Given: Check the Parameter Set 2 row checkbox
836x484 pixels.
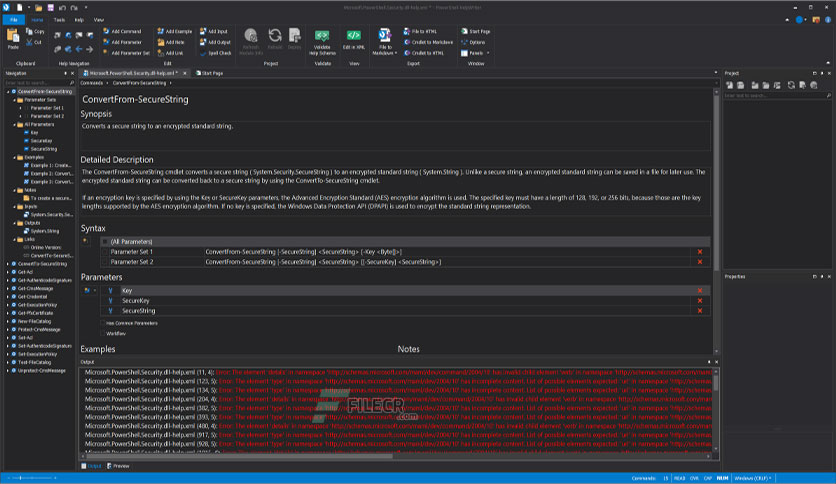Looking at the screenshot, I should pyautogui.click(x=104, y=262).
